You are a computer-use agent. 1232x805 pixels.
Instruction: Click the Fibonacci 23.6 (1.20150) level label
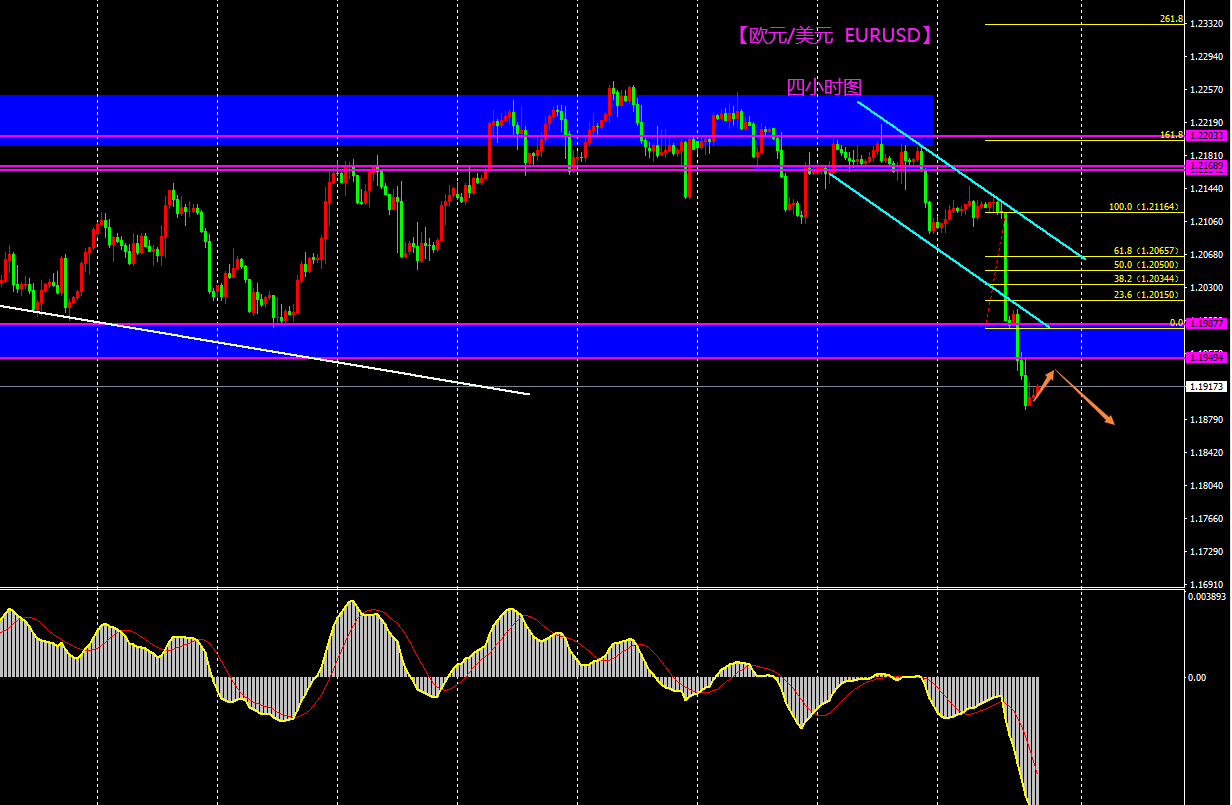click(x=1146, y=295)
